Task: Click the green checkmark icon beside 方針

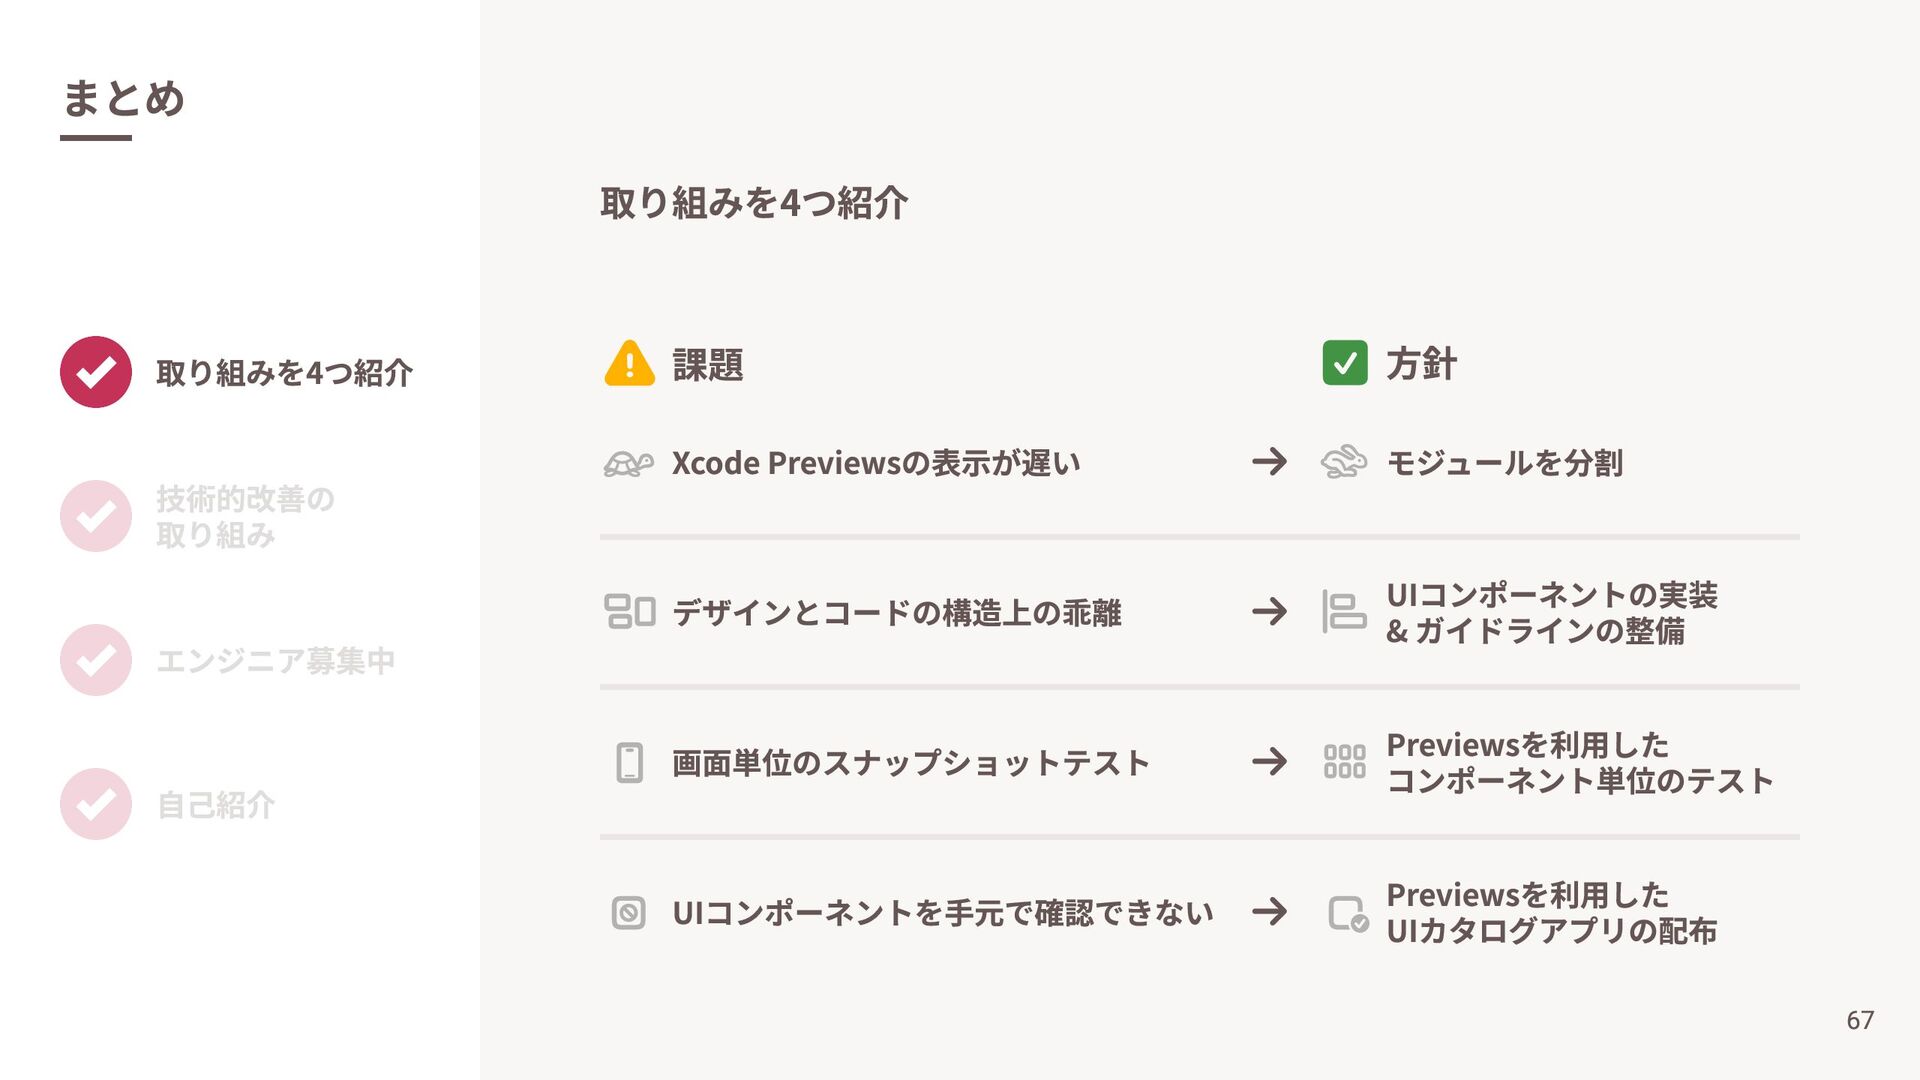Action: (x=1344, y=363)
